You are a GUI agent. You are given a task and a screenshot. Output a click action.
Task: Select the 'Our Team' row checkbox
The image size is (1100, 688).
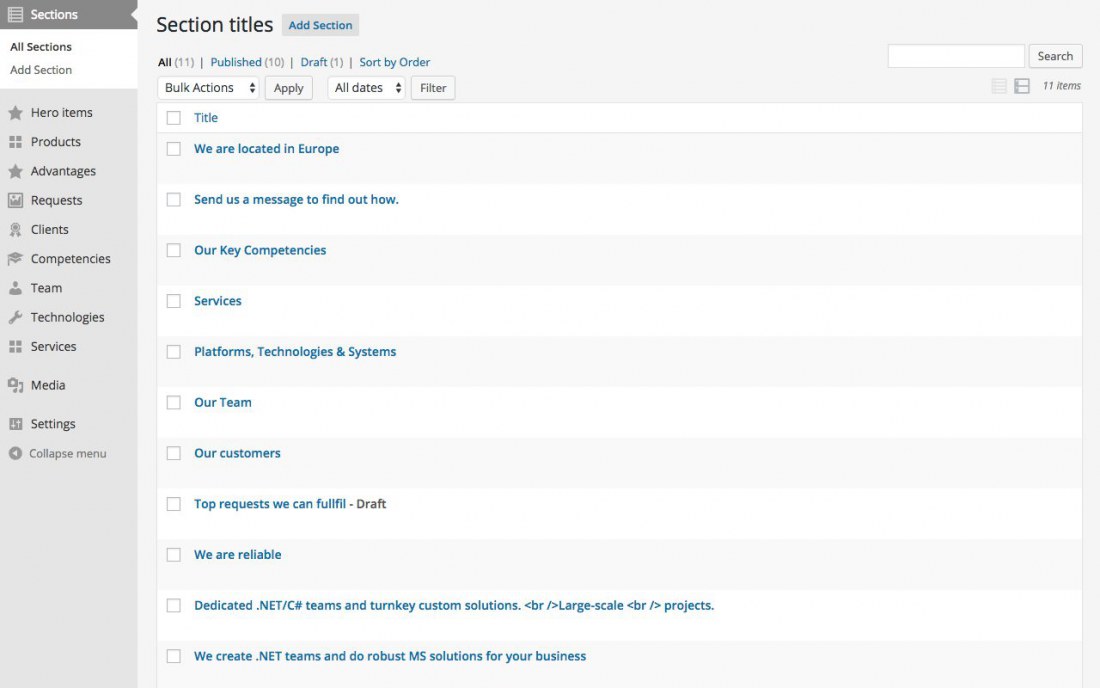coord(174,403)
